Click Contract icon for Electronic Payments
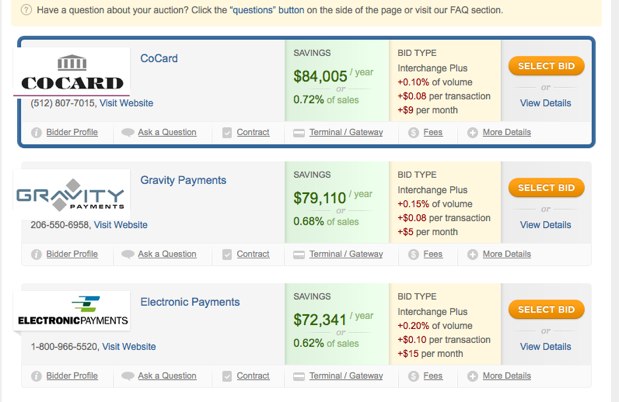Image resolution: width=619 pixels, height=402 pixels. click(227, 376)
